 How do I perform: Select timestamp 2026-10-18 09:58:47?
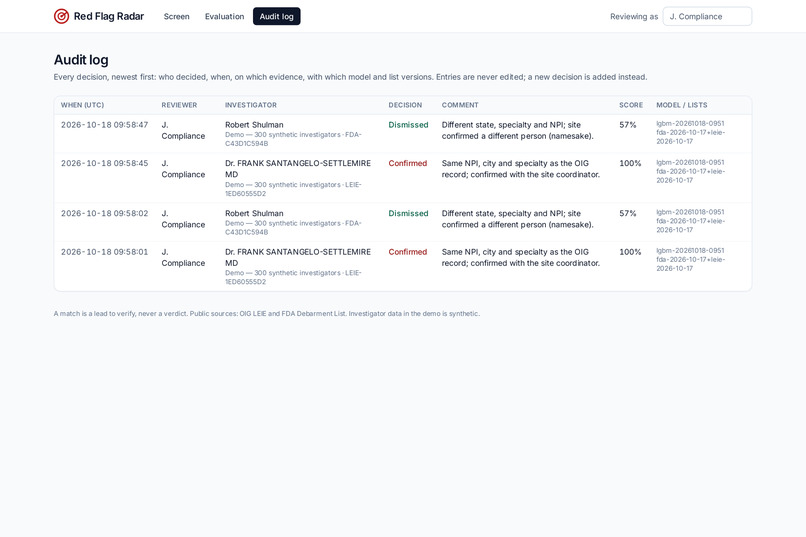click(104, 125)
